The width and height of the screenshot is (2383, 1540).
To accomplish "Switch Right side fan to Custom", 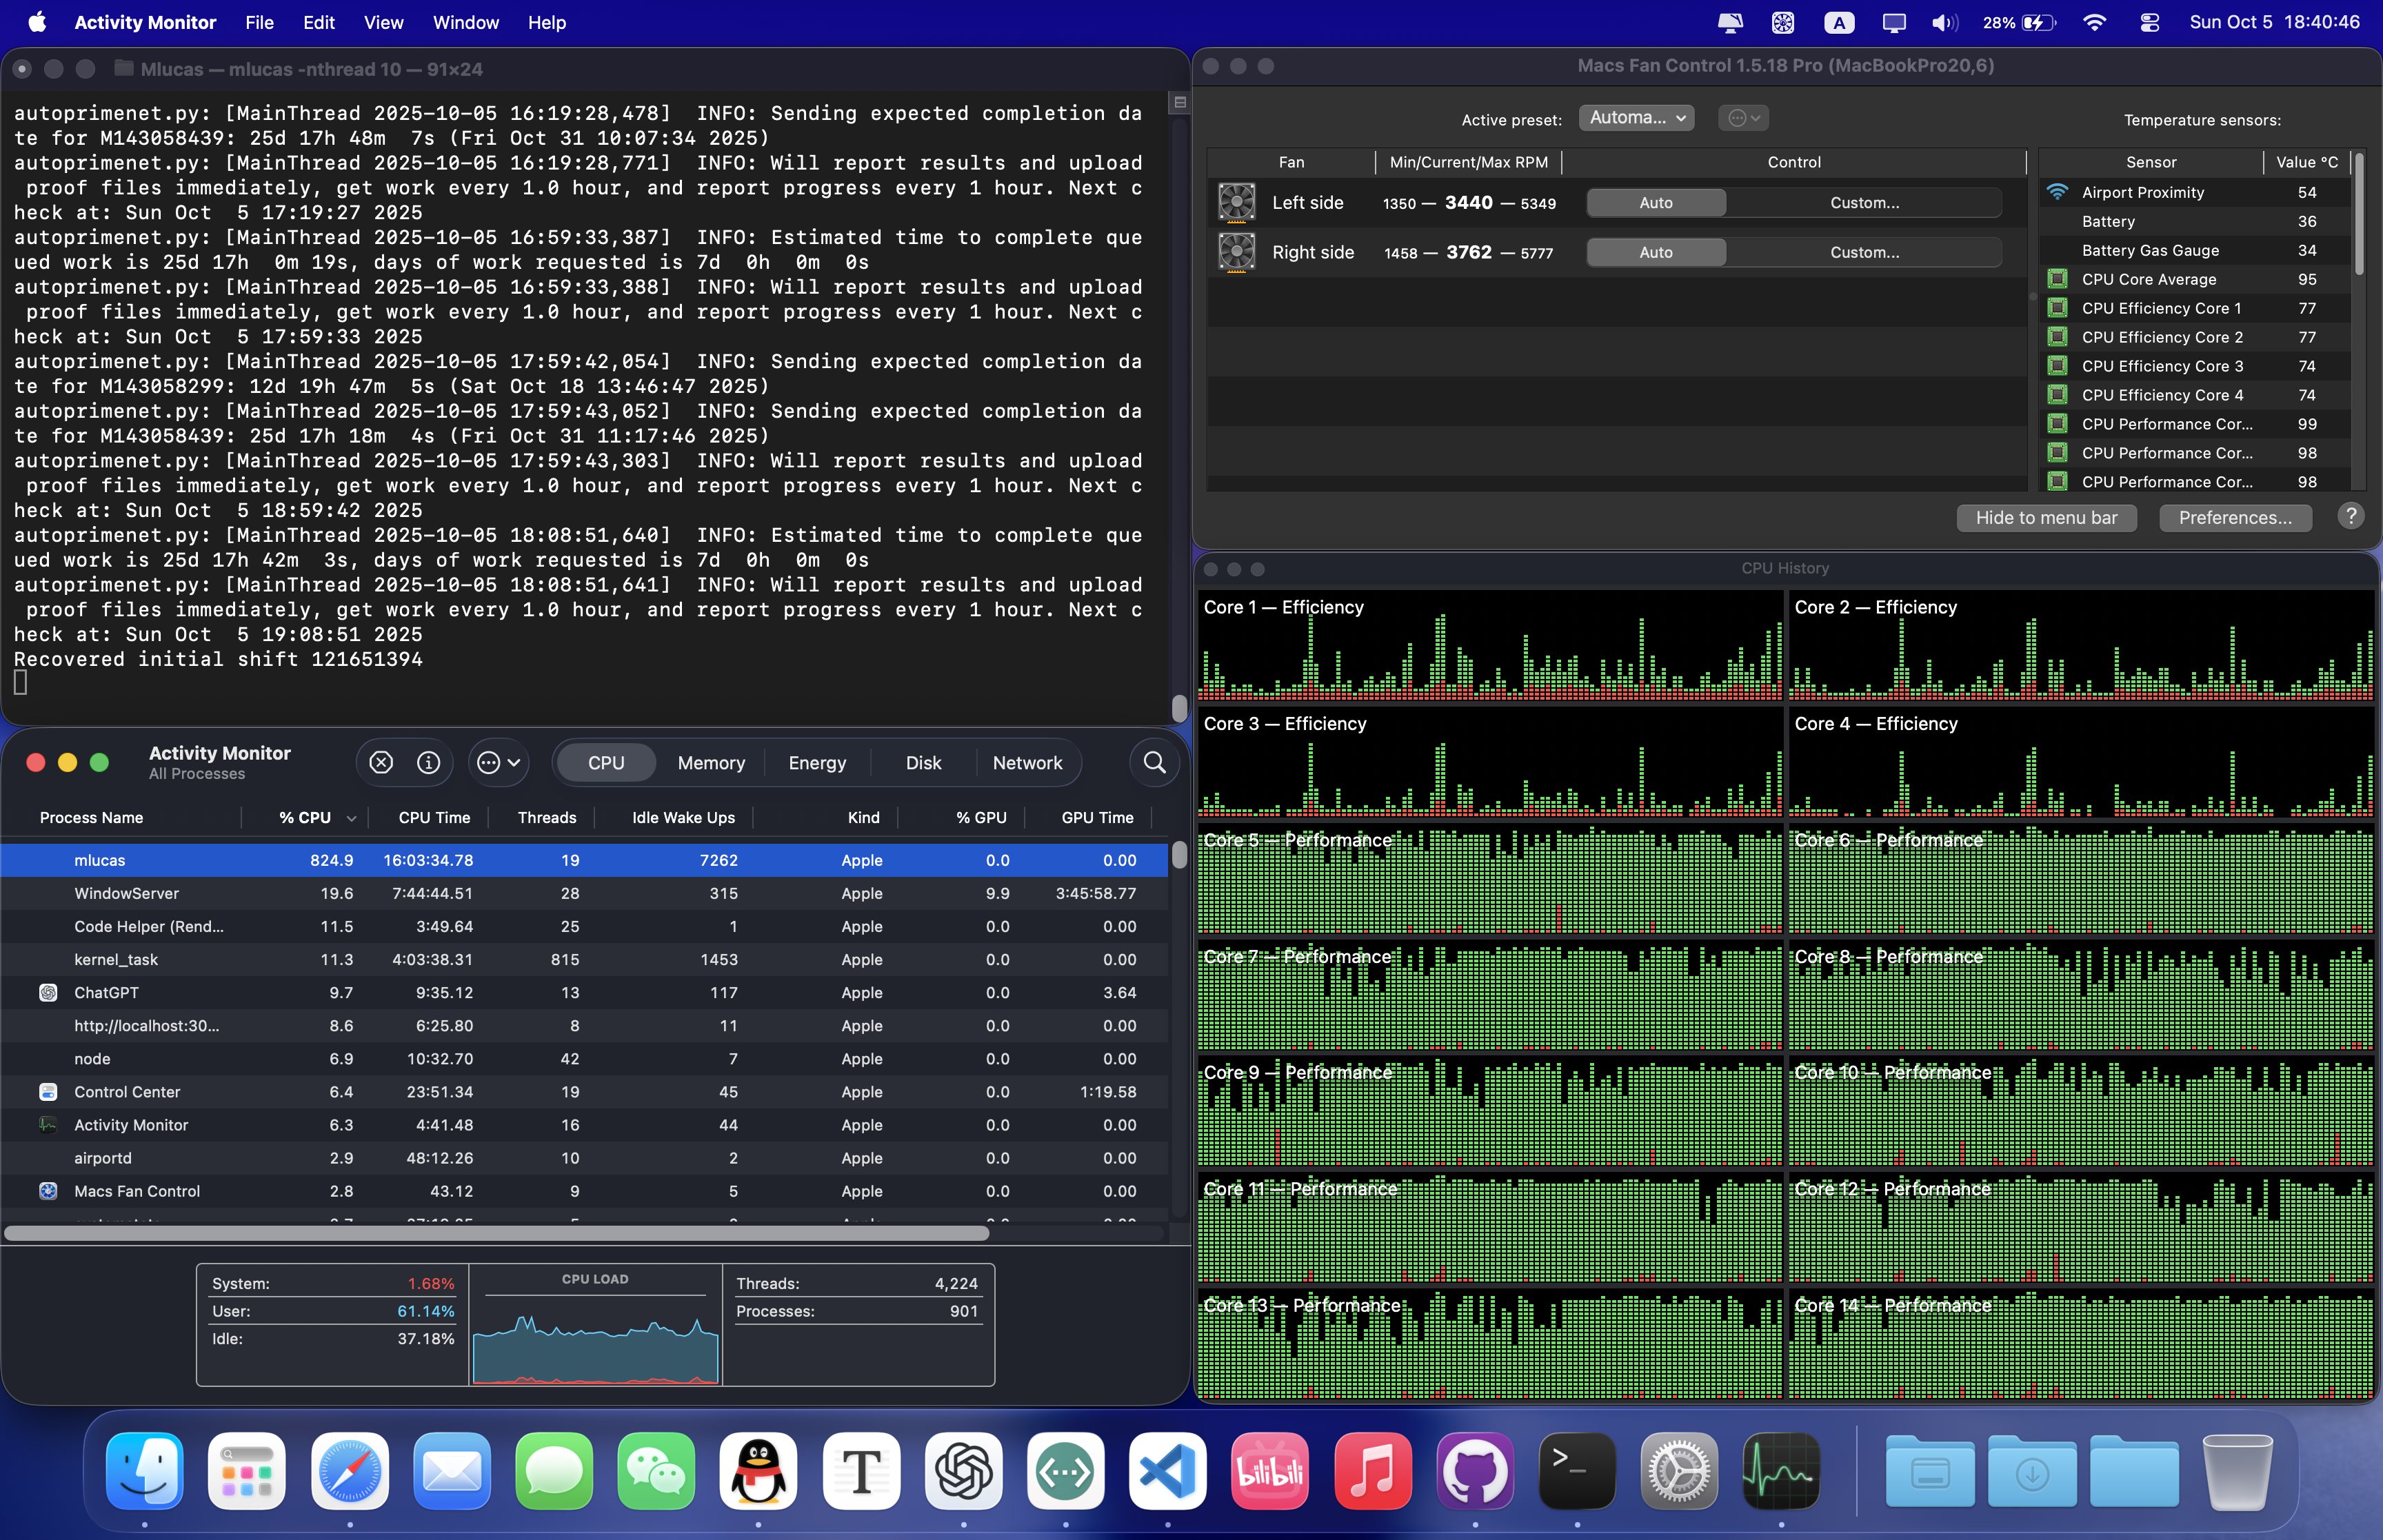I will (1864, 253).
